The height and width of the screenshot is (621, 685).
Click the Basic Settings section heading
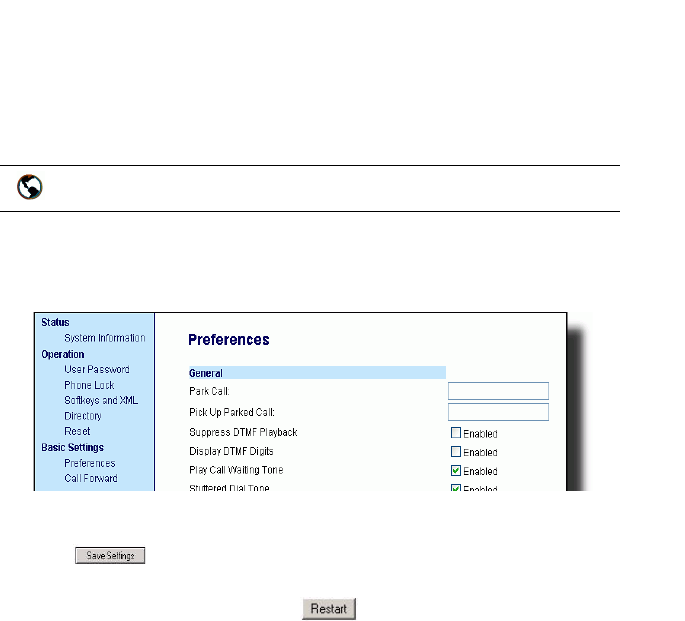[x=73, y=447]
